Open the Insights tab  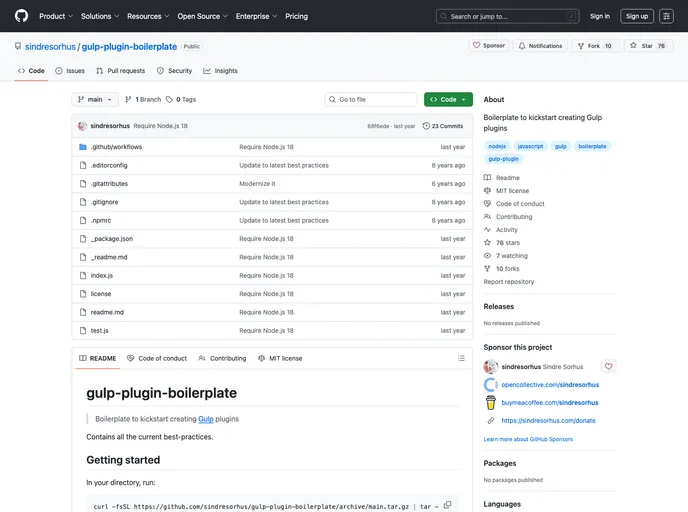(220, 71)
